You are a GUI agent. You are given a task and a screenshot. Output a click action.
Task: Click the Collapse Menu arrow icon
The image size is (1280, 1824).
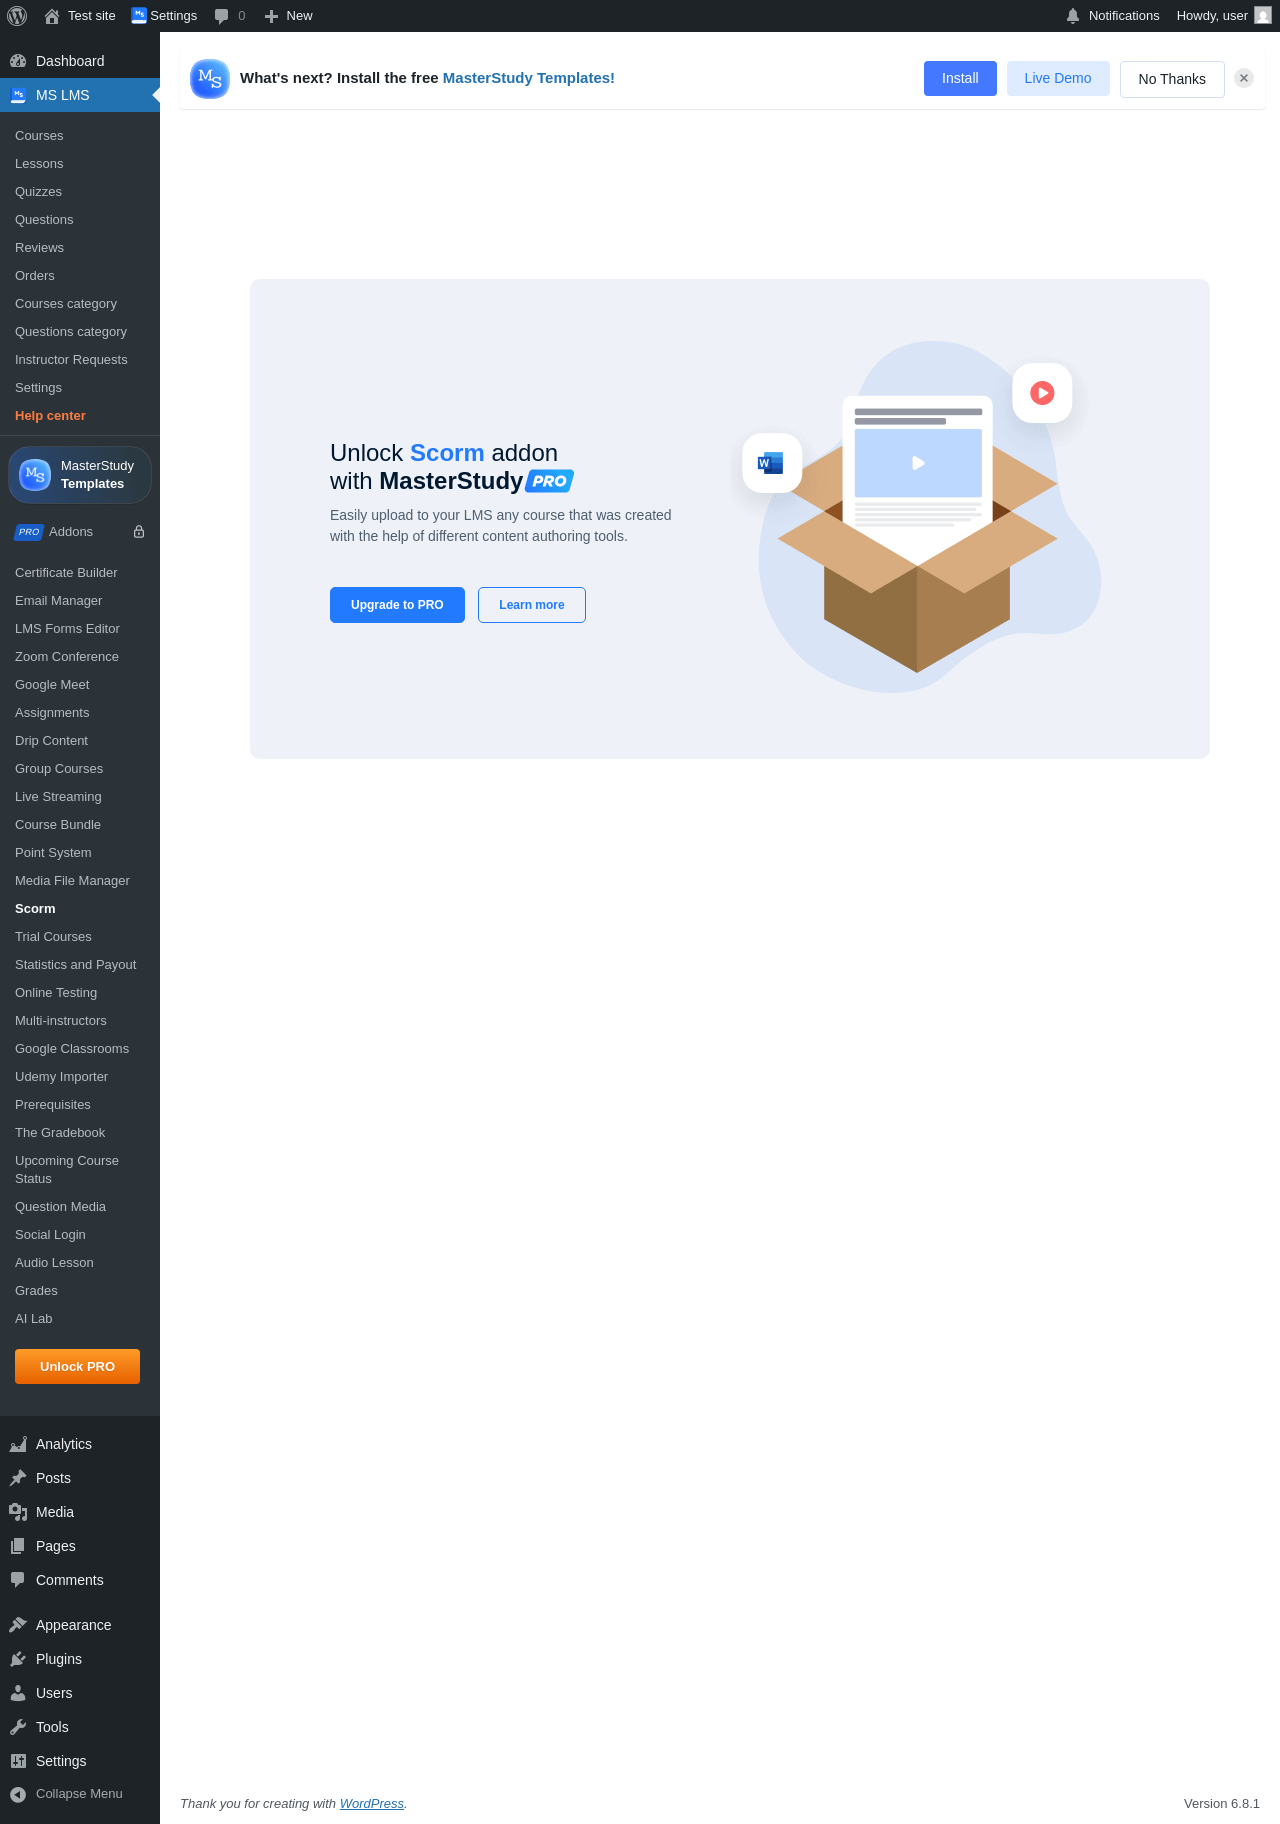coord(18,1794)
